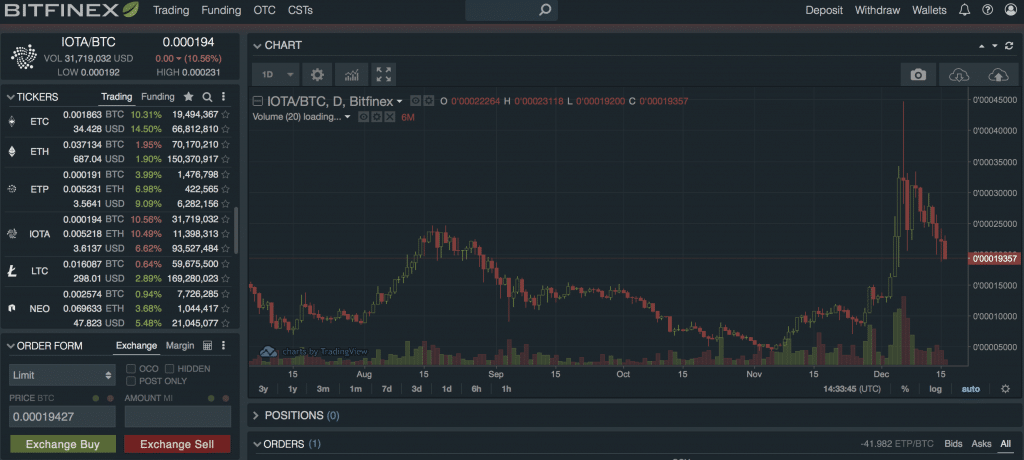The height and width of the screenshot is (460, 1024).
Task: Take a chart snapshot with camera icon
Action: pyautogui.click(x=918, y=75)
